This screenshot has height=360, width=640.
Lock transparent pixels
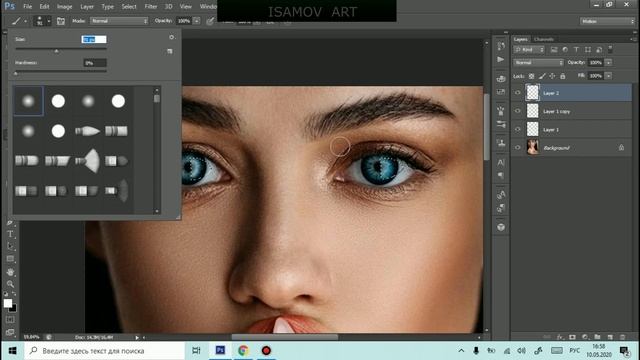531,76
